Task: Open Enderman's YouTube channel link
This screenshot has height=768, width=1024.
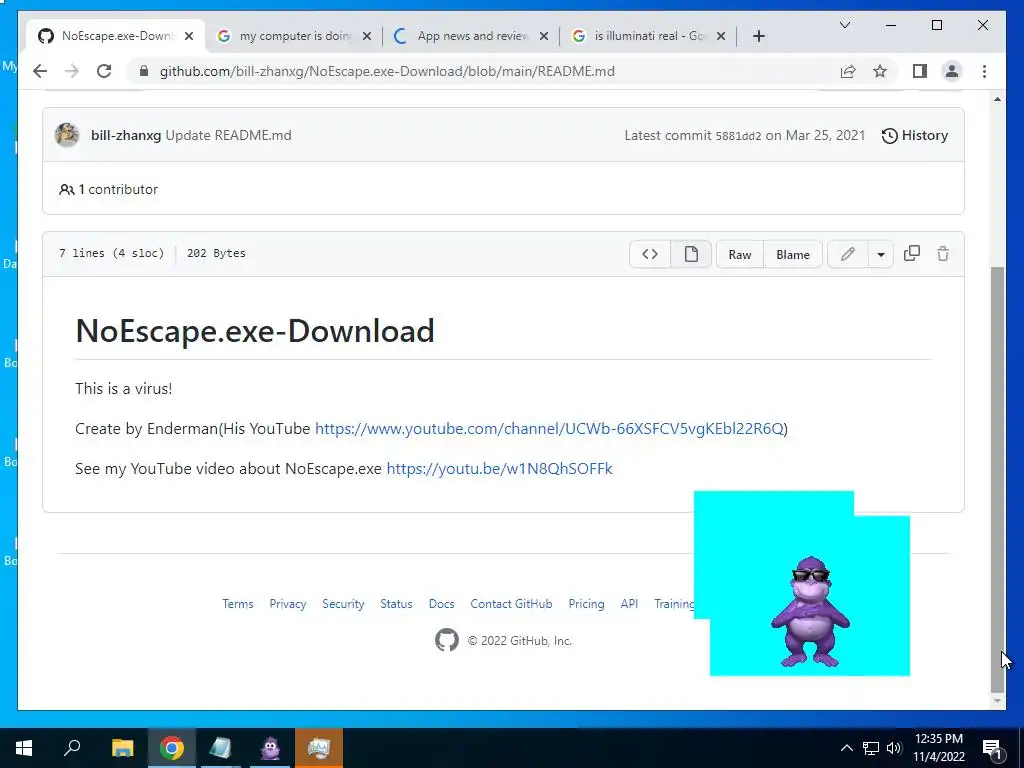Action: coord(549,428)
